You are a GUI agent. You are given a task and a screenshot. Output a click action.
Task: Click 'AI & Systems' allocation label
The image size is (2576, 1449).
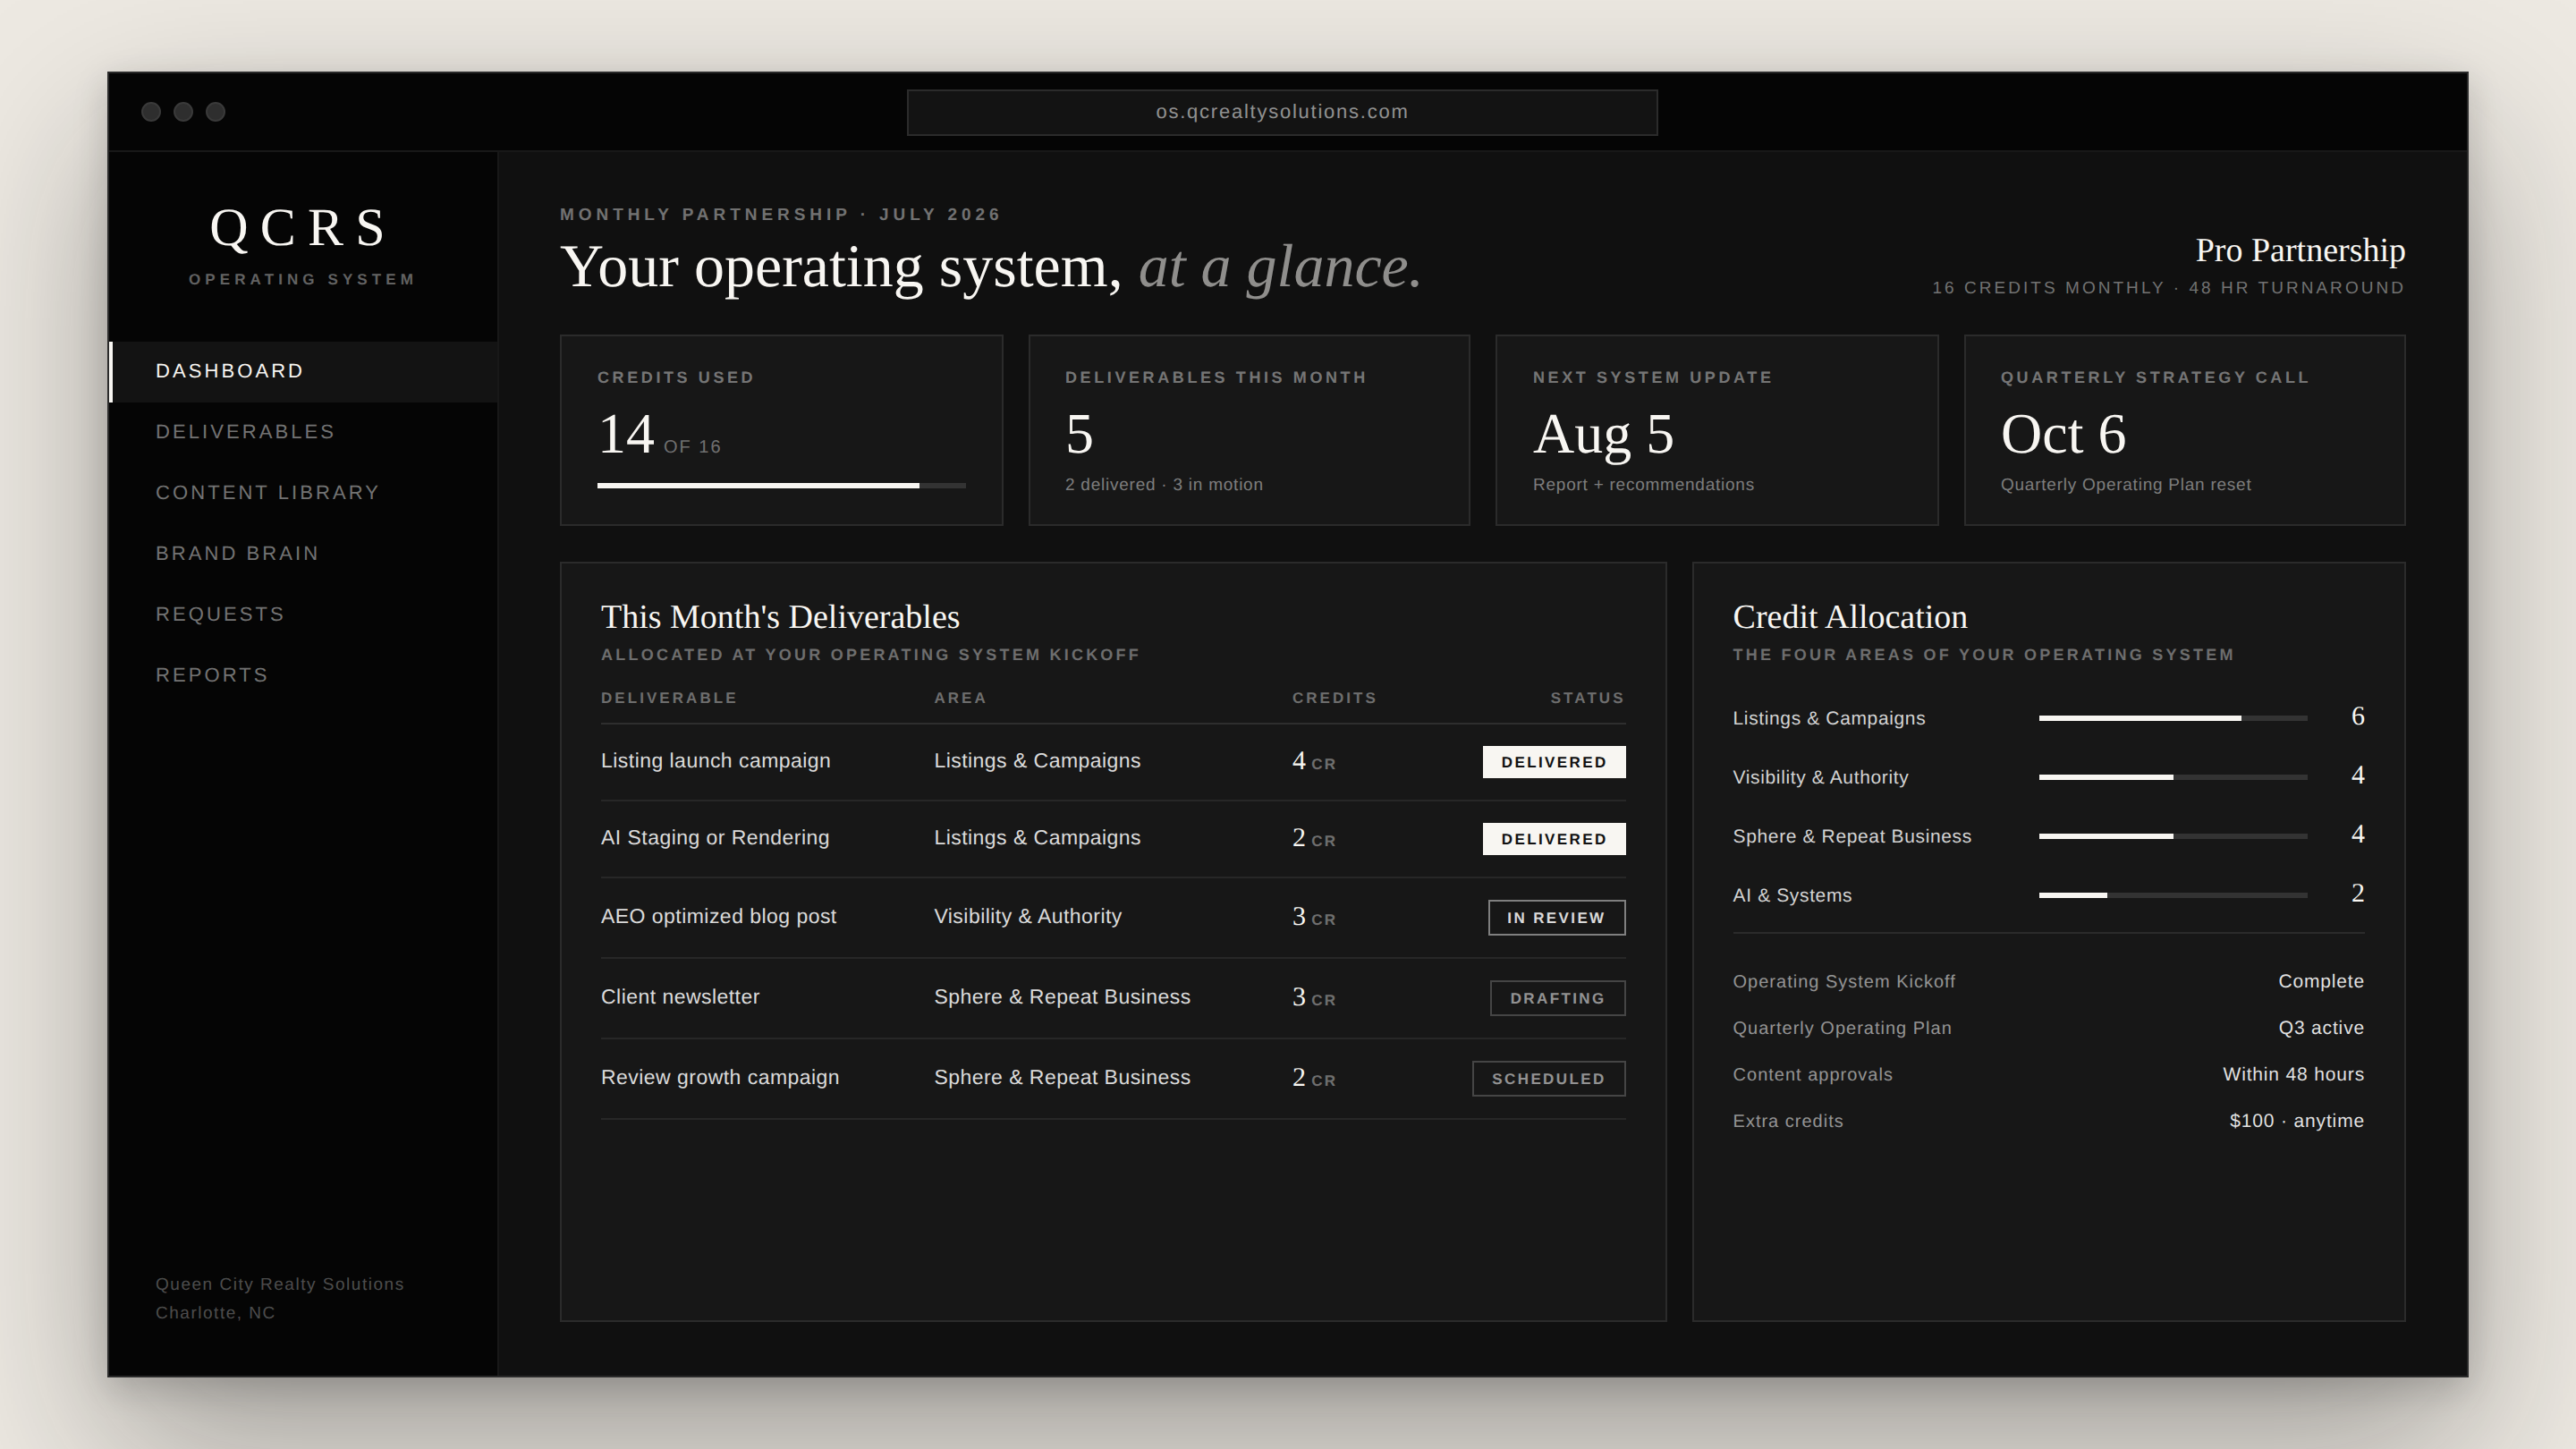click(x=1792, y=896)
